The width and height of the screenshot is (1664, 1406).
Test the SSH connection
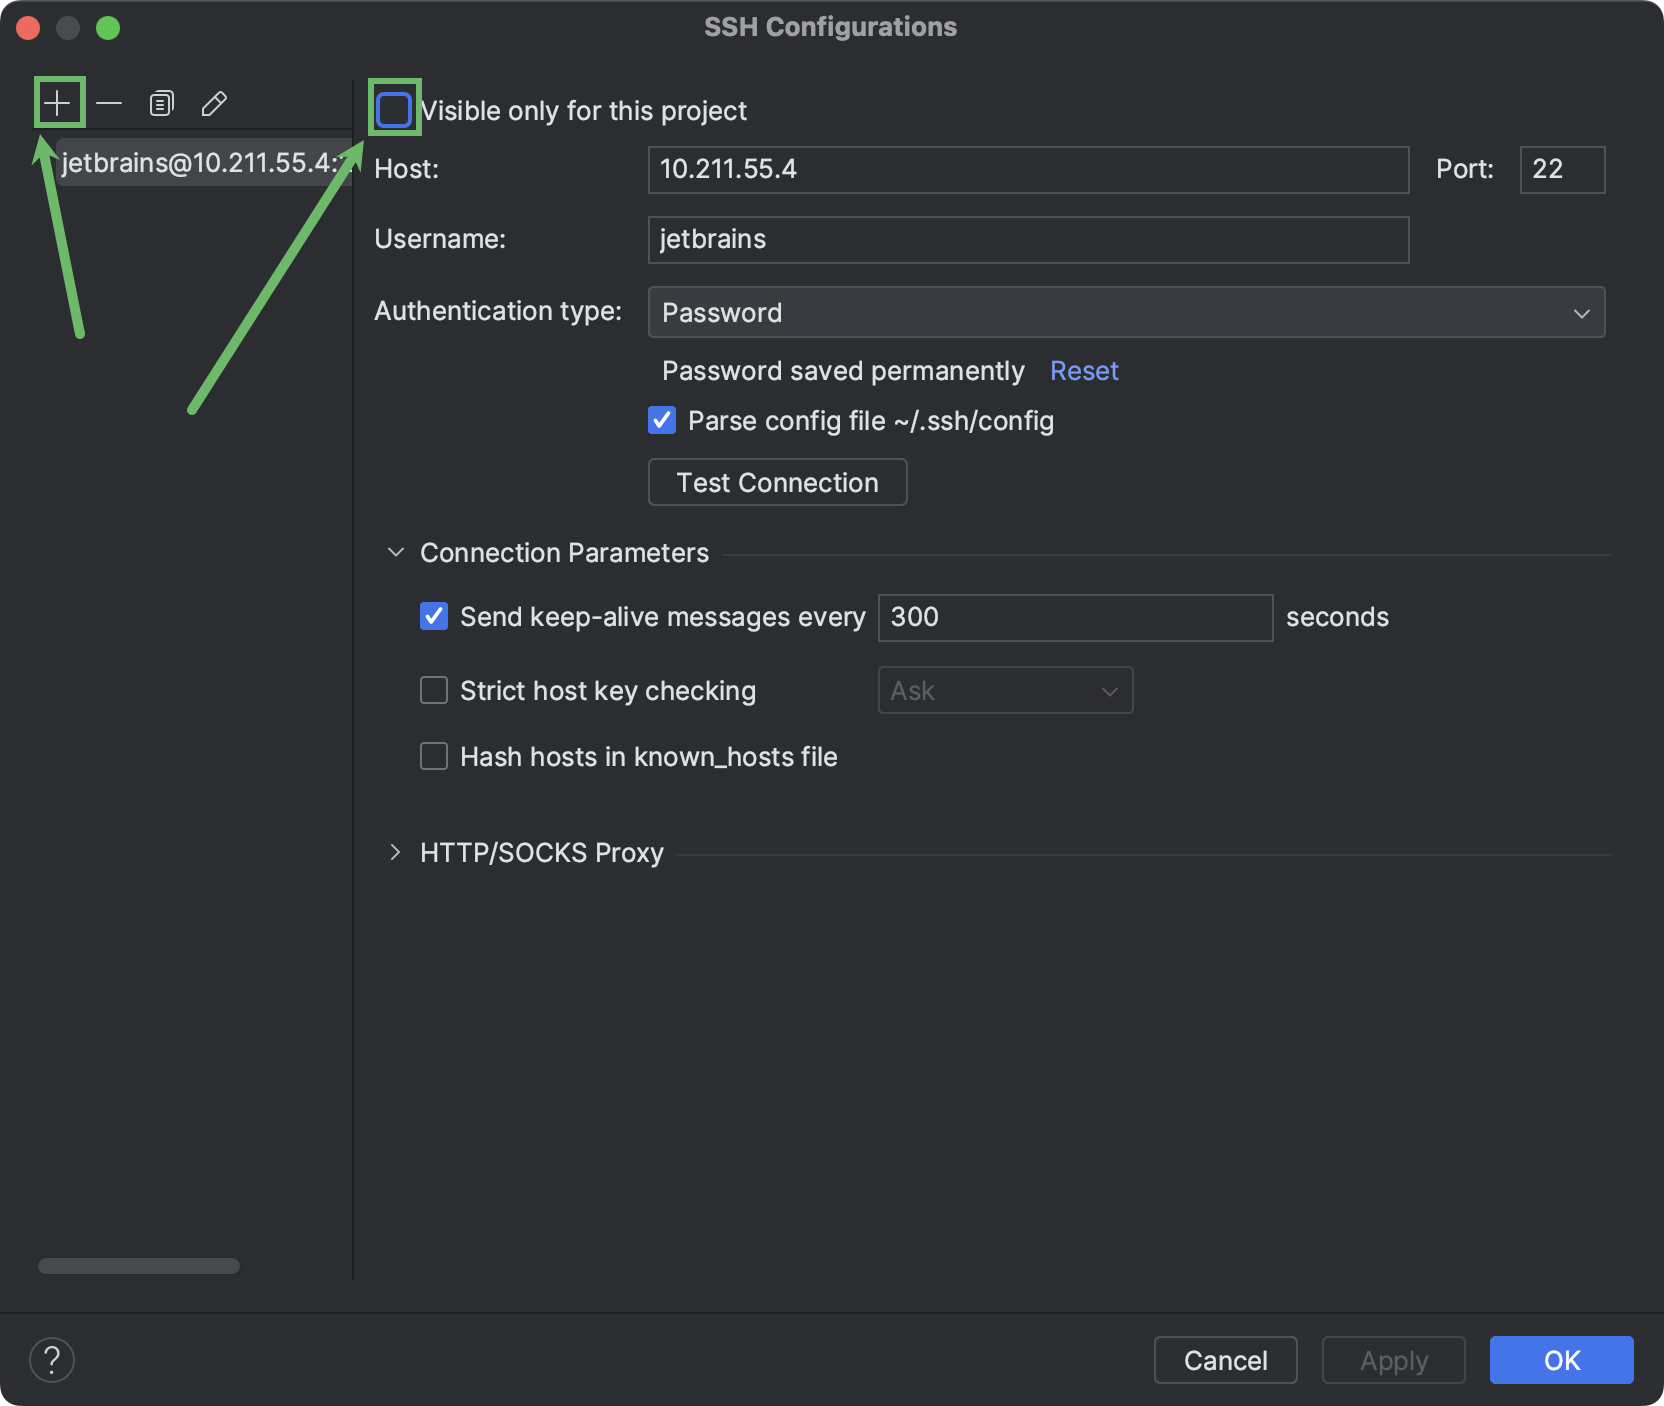click(777, 482)
